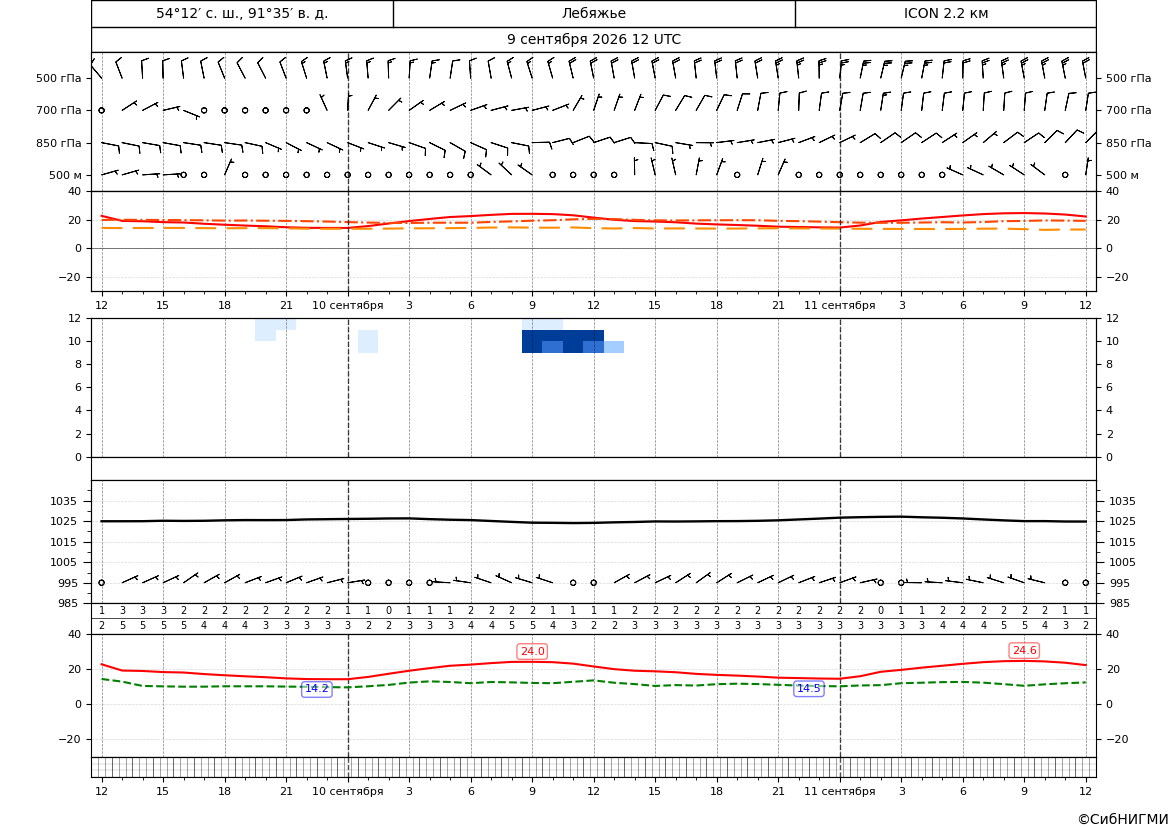
Task: Click the 24.6 maximum temperature label
Action: (x=1024, y=650)
